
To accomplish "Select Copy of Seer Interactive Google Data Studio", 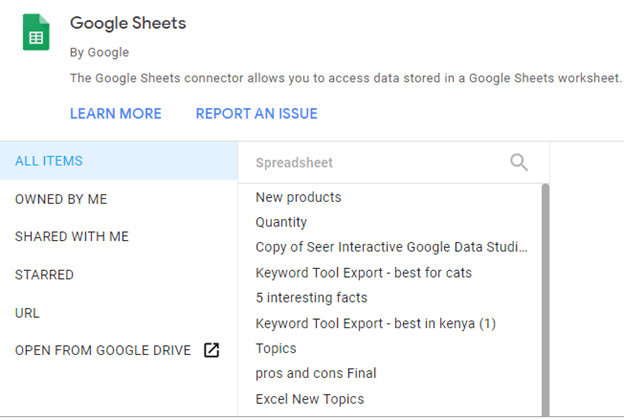I will pos(392,247).
